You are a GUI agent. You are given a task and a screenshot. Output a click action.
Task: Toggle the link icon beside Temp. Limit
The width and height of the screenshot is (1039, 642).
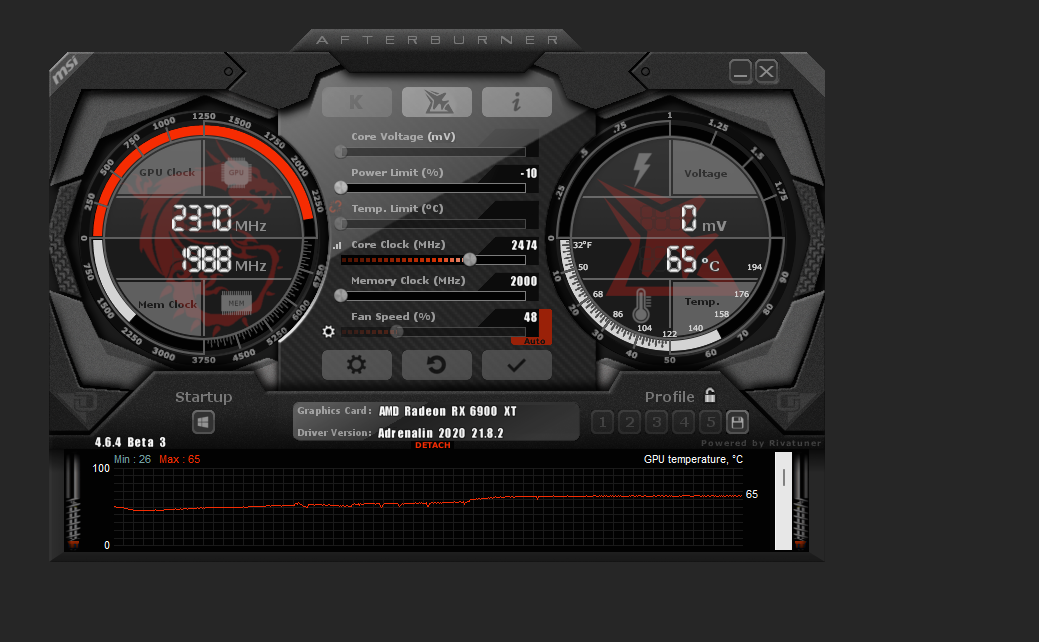[x=336, y=208]
